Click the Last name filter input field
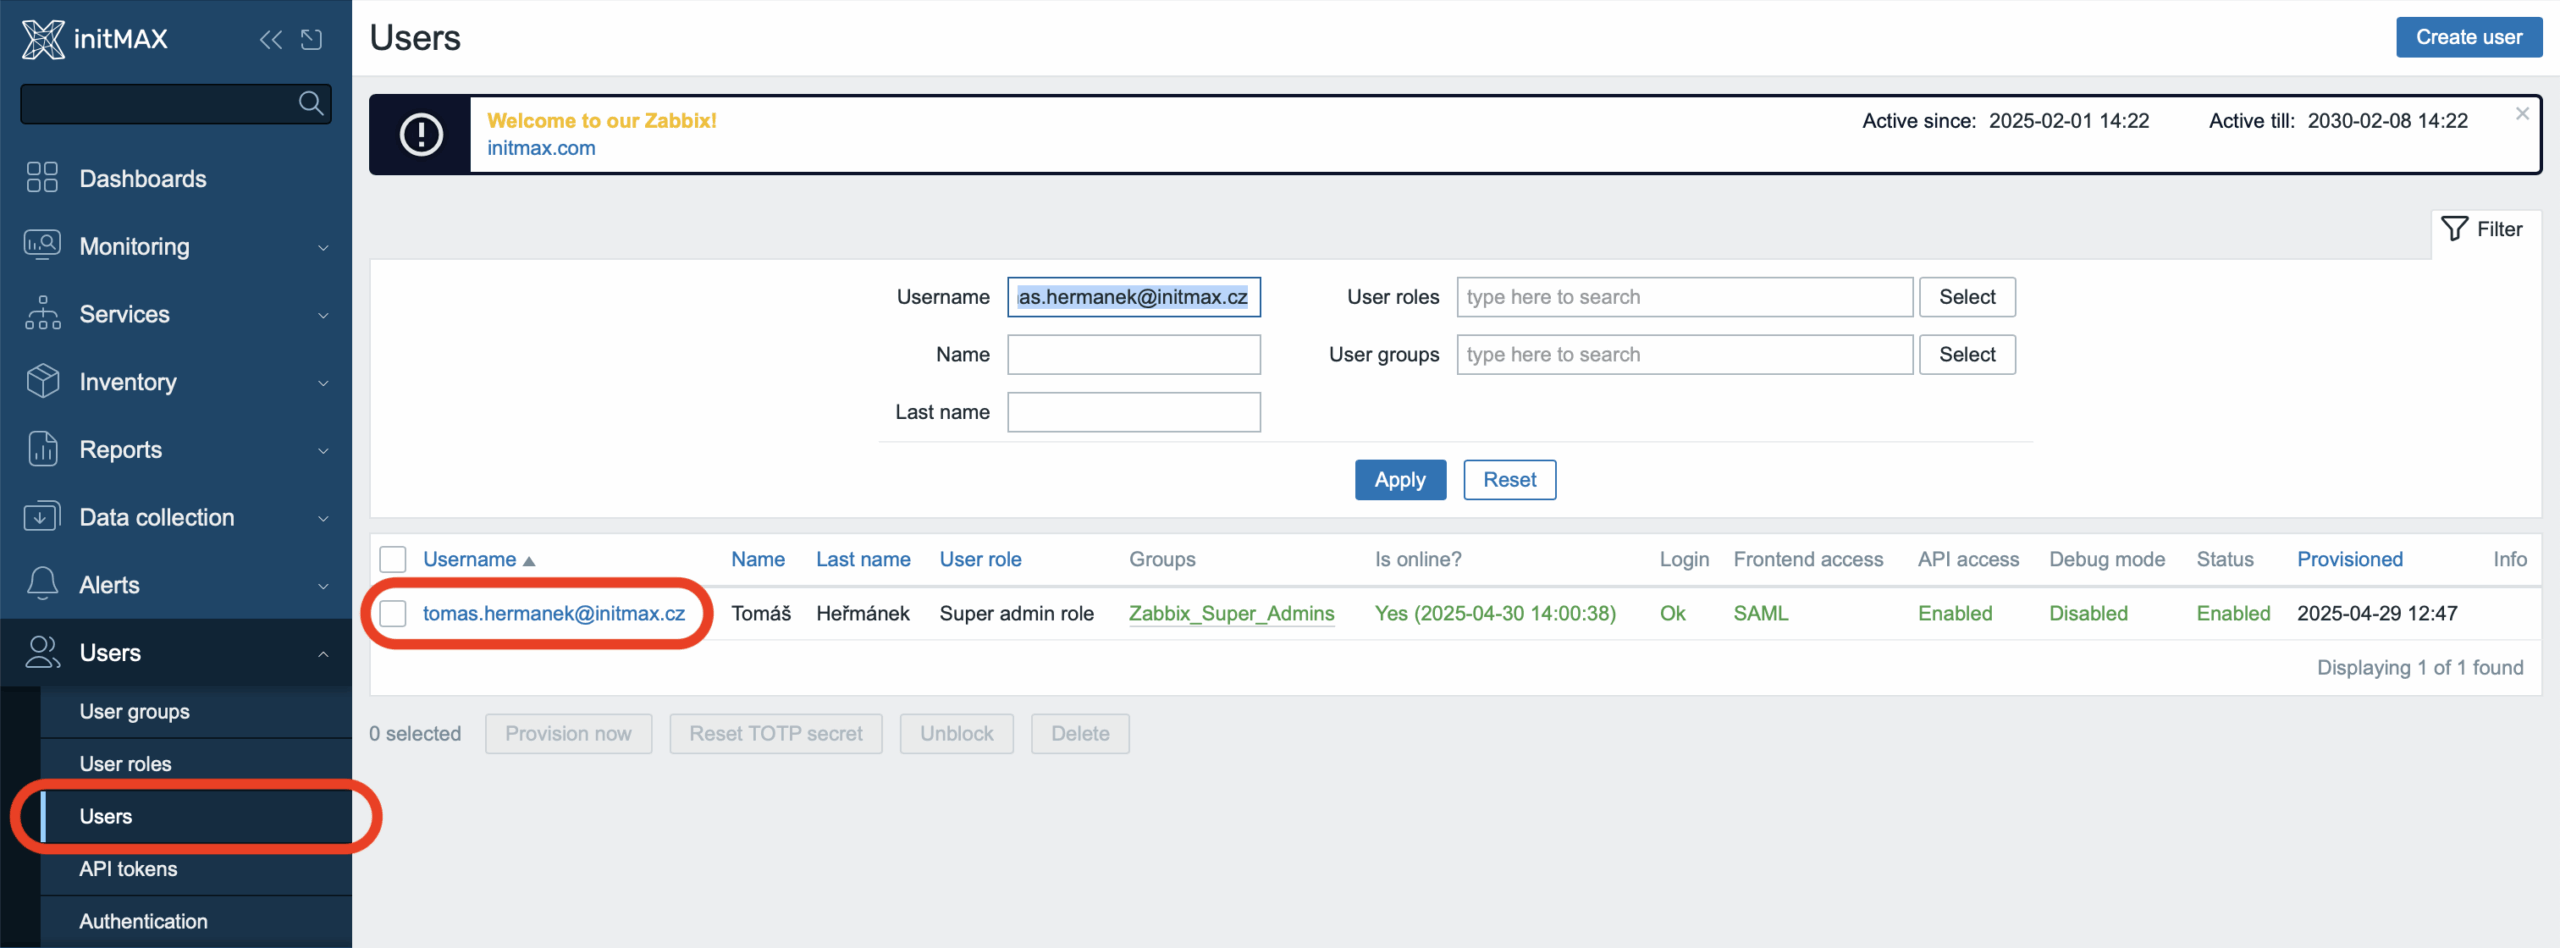Viewport: 2560px width, 948px height. point(1134,412)
